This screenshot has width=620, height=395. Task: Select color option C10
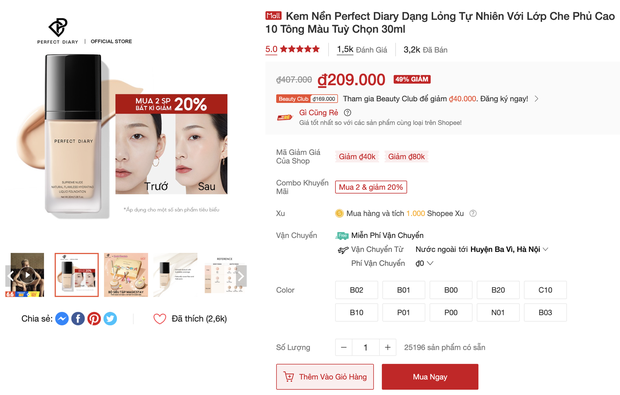[x=545, y=290]
